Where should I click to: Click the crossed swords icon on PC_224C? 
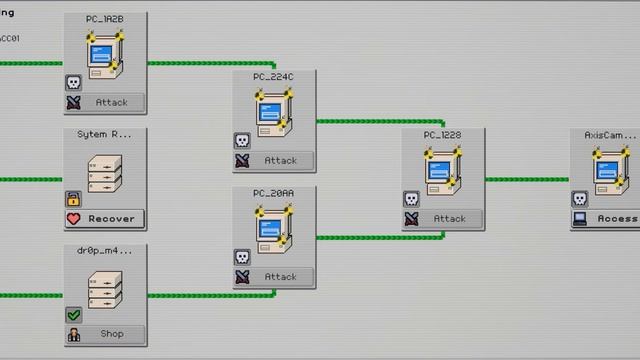click(x=242, y=161)
